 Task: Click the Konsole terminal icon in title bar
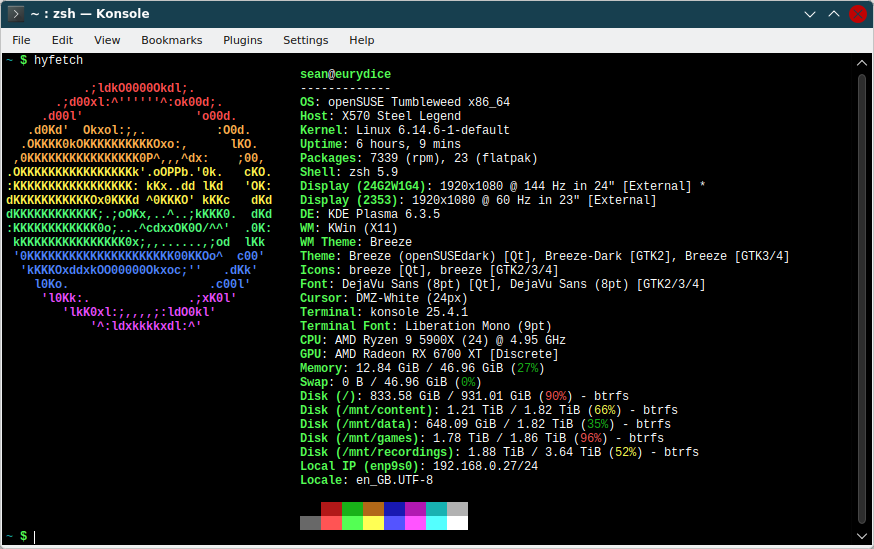[16, 13]
